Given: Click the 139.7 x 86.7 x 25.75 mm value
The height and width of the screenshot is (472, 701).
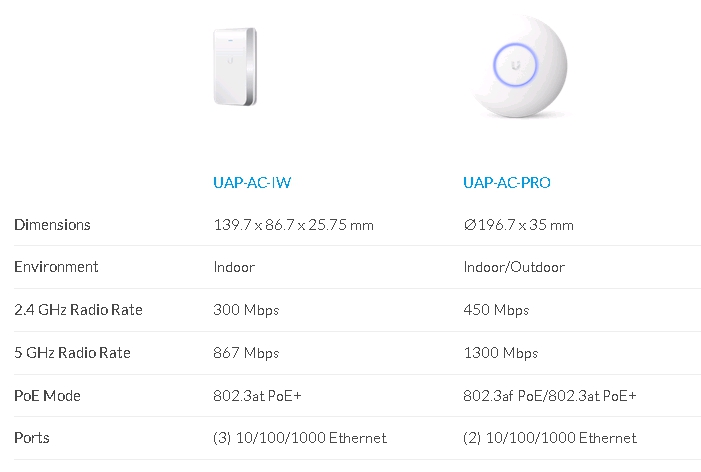Looking at the screenshot, I should [293, 225].
